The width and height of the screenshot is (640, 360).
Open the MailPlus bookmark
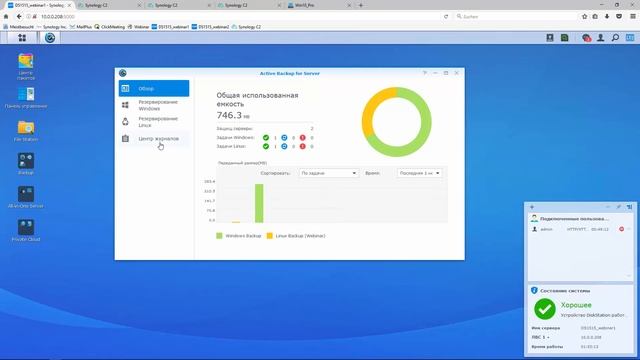point(80,27)
